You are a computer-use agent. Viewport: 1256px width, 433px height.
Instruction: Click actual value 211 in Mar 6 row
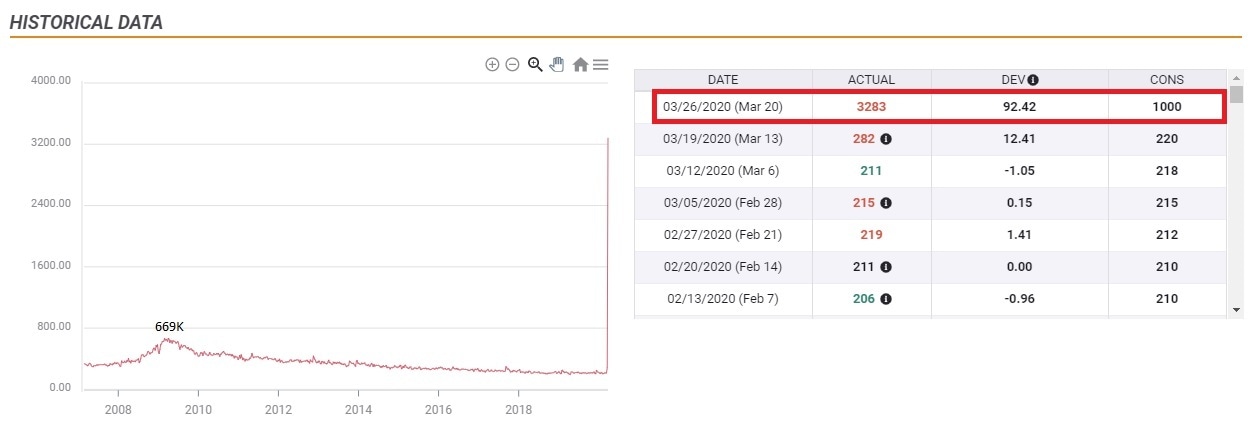click(x=871, y=171)
